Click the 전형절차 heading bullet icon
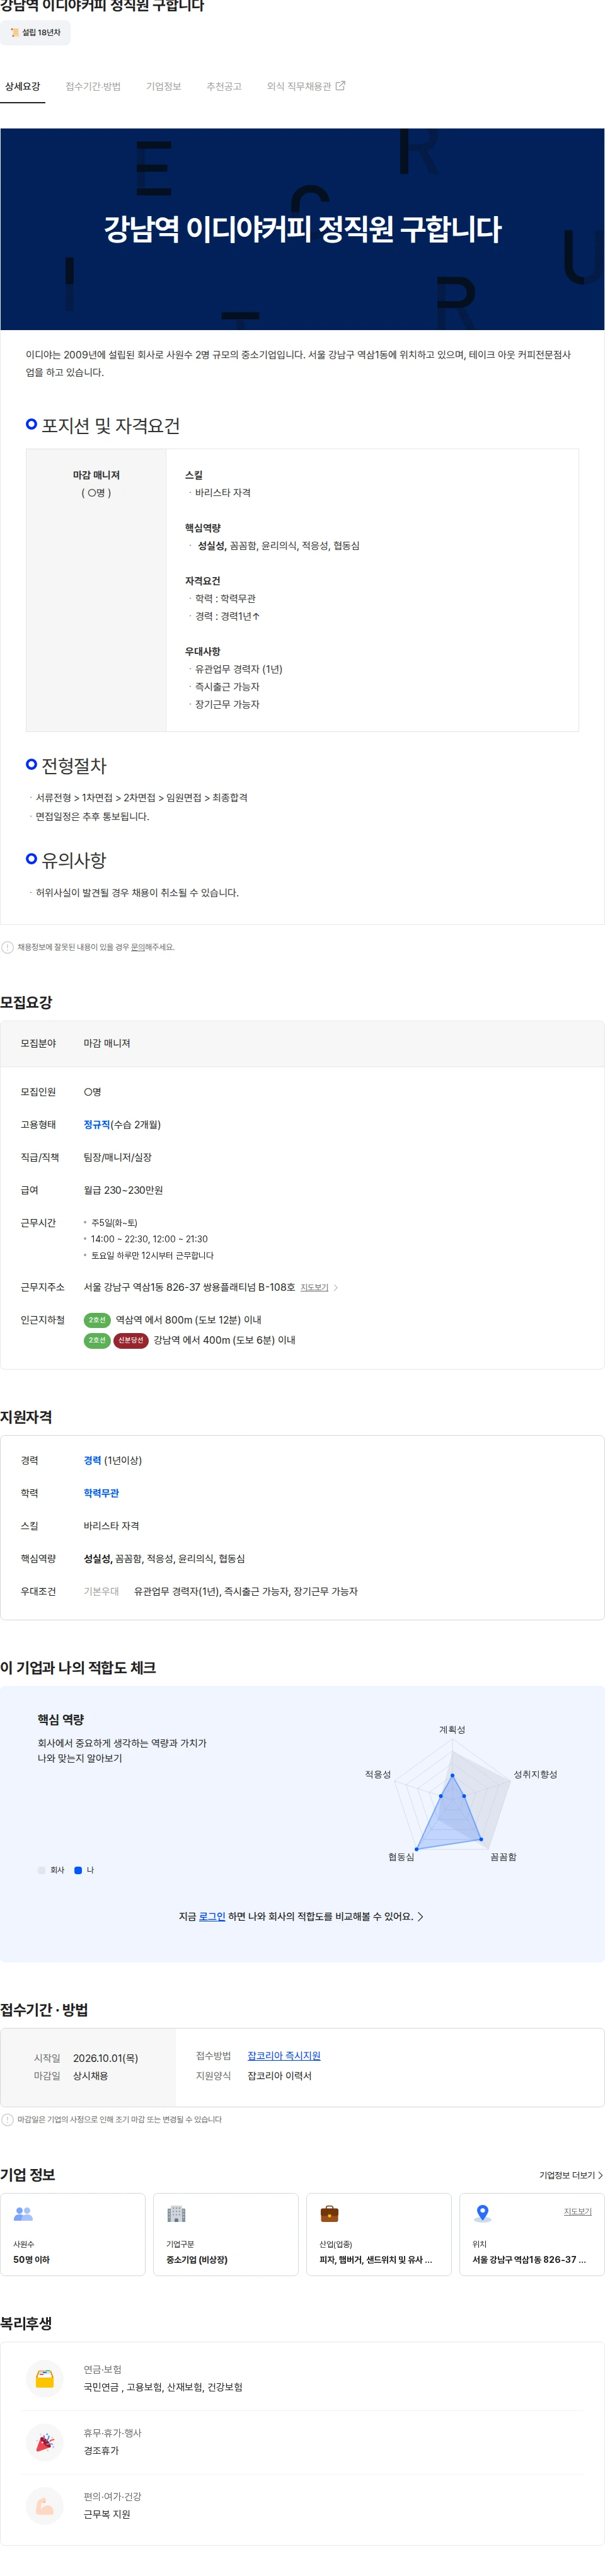This screenshot has width=605, height=2576. coord(31,764)
